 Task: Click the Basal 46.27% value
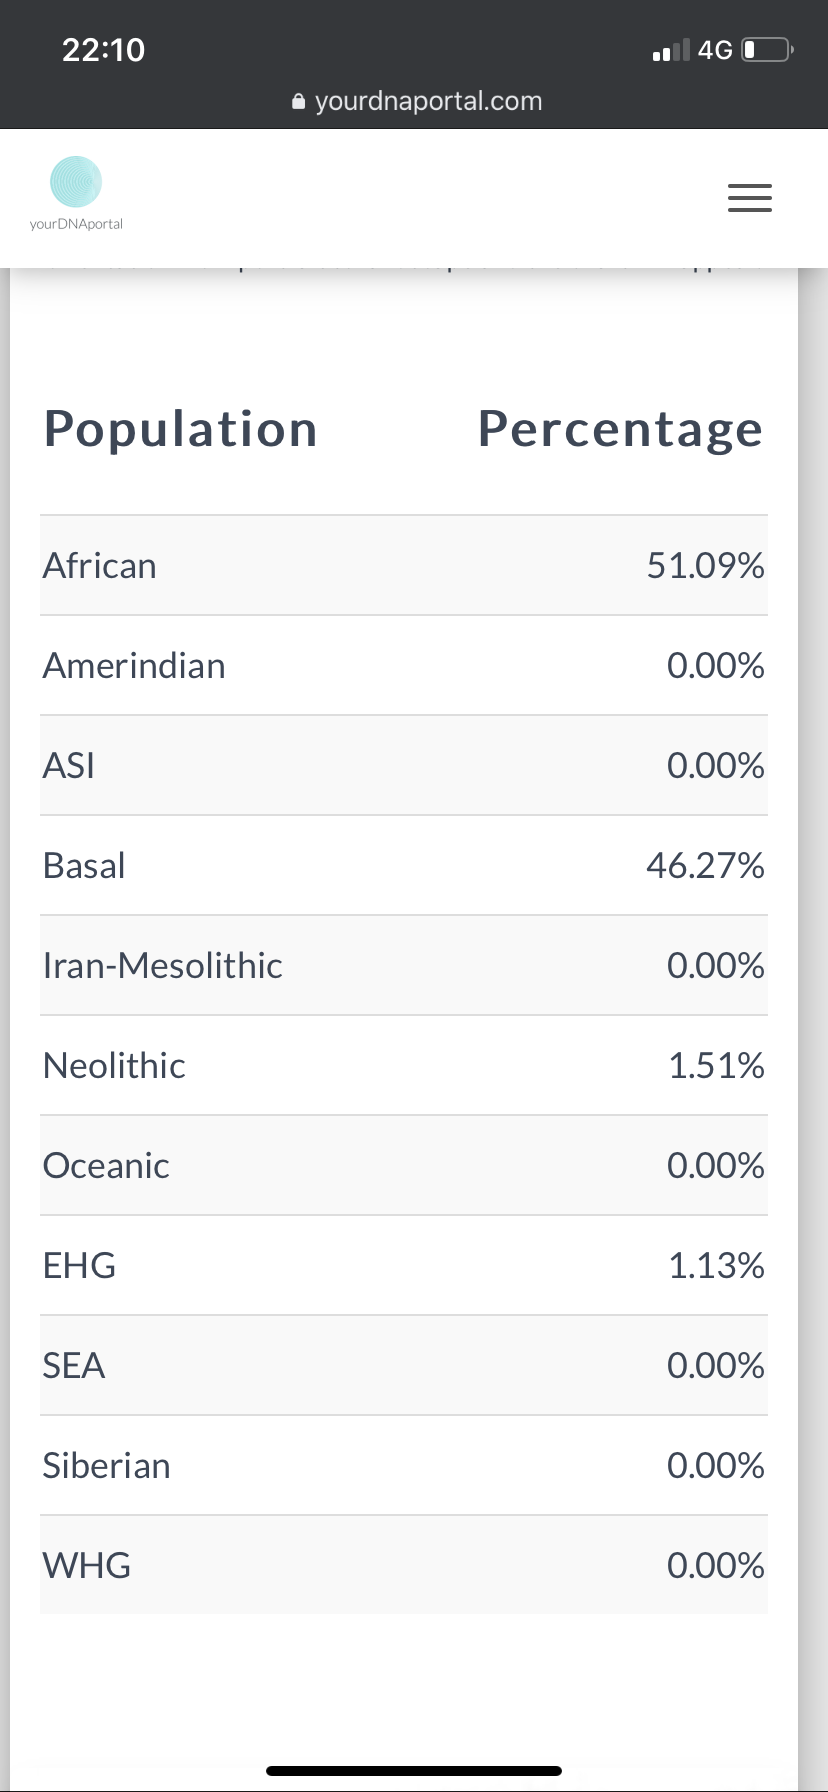pos(706,865)
